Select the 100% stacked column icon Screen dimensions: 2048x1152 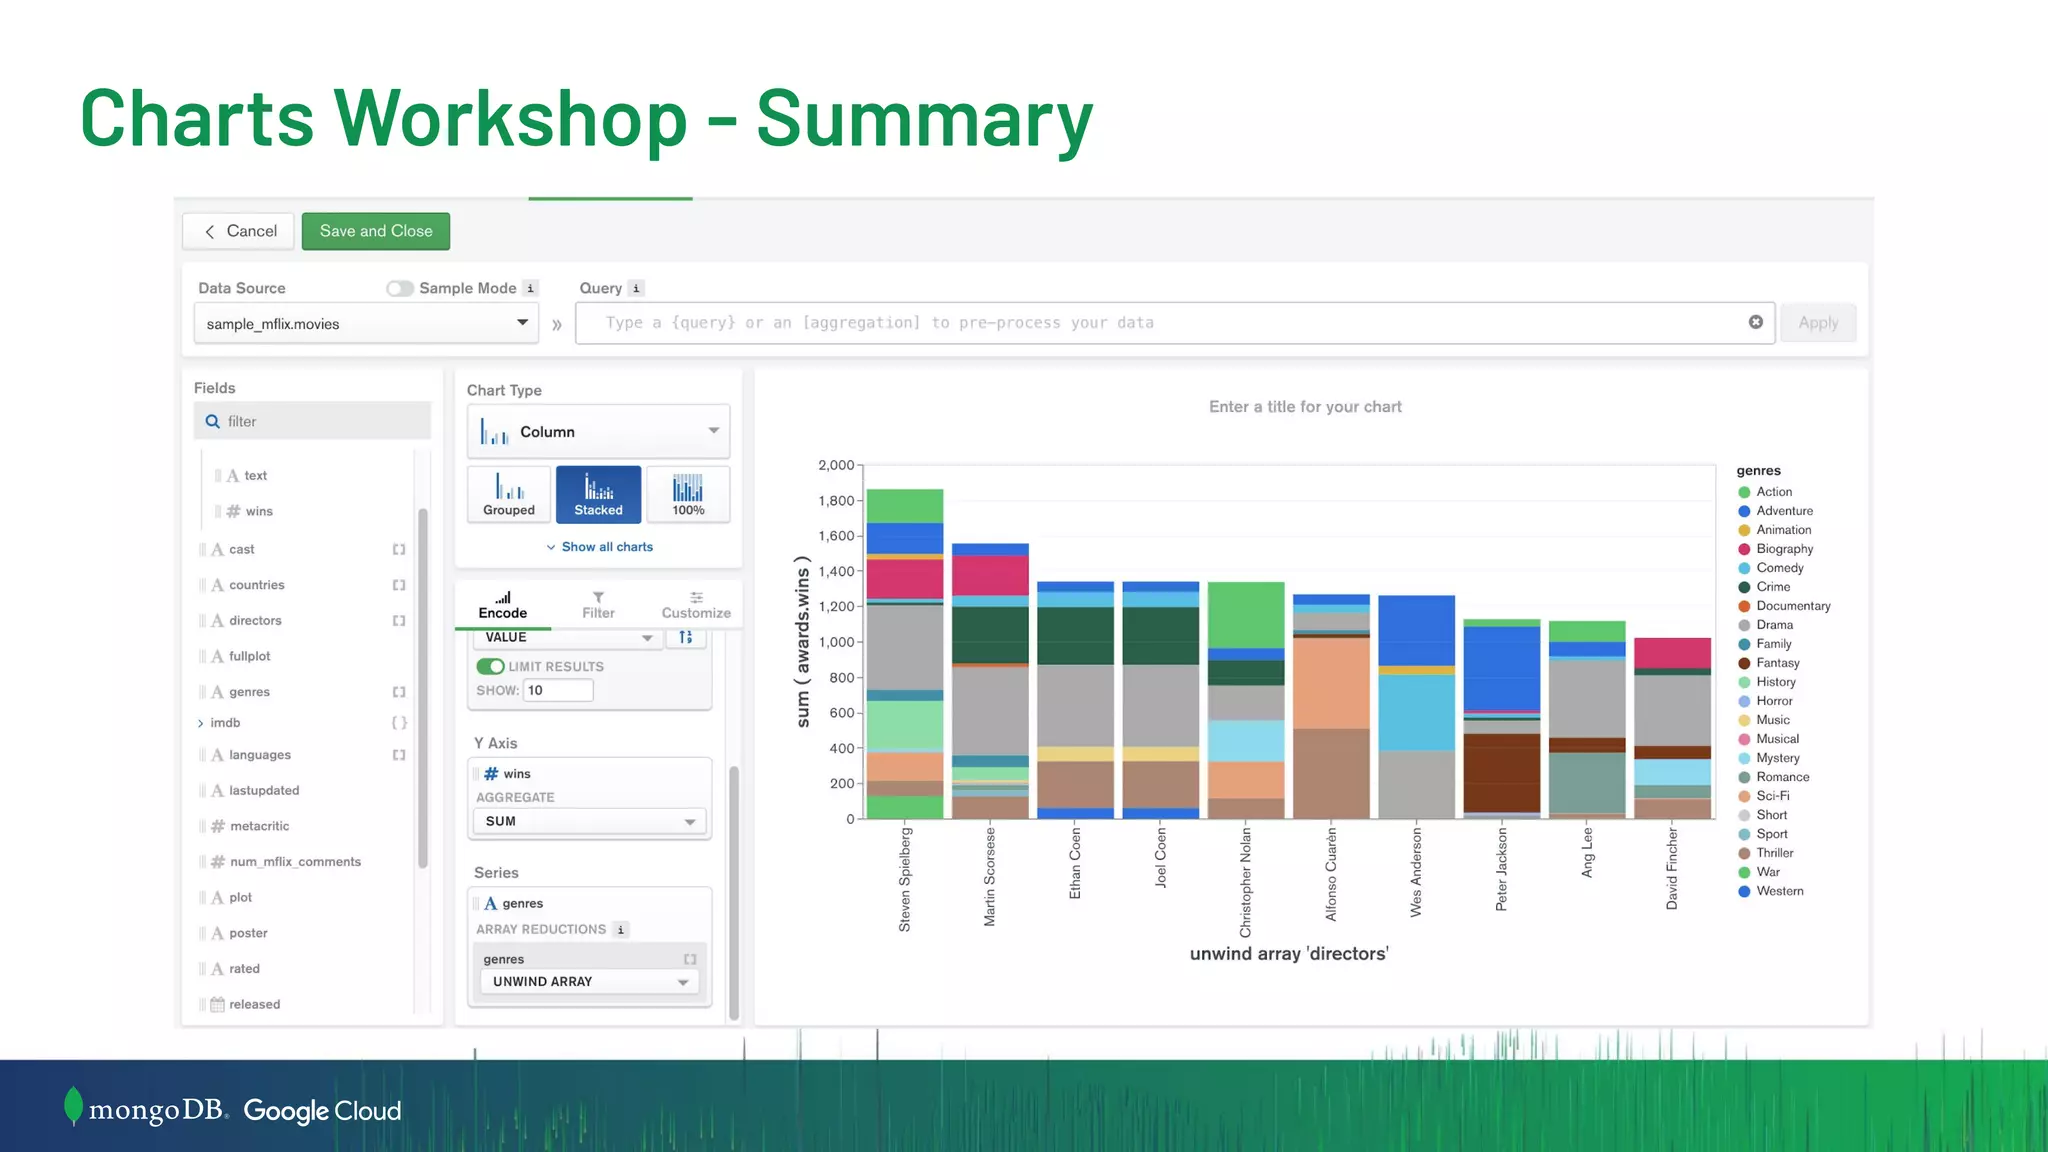click(688, 494)
